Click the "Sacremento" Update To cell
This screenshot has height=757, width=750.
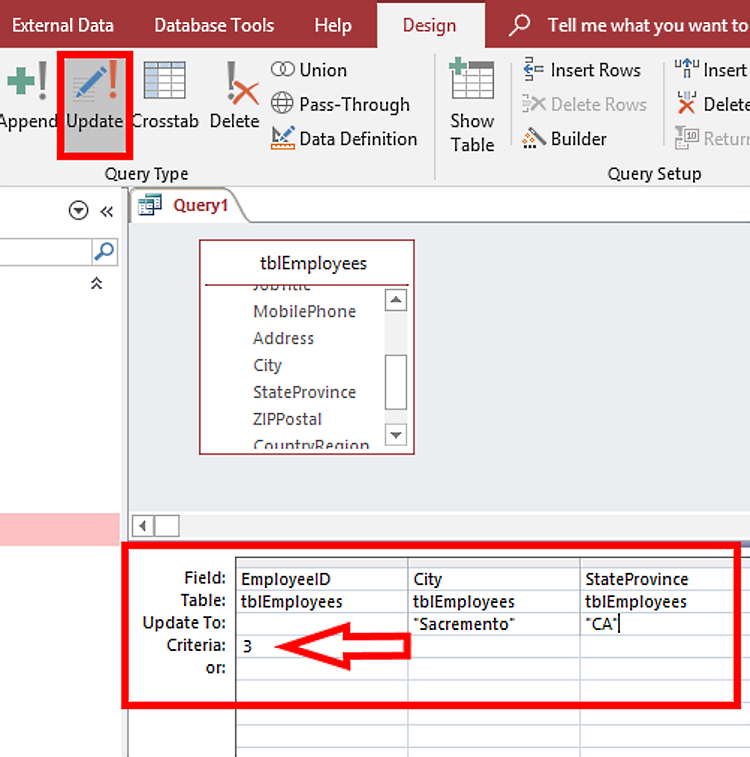tap(494, 624)
